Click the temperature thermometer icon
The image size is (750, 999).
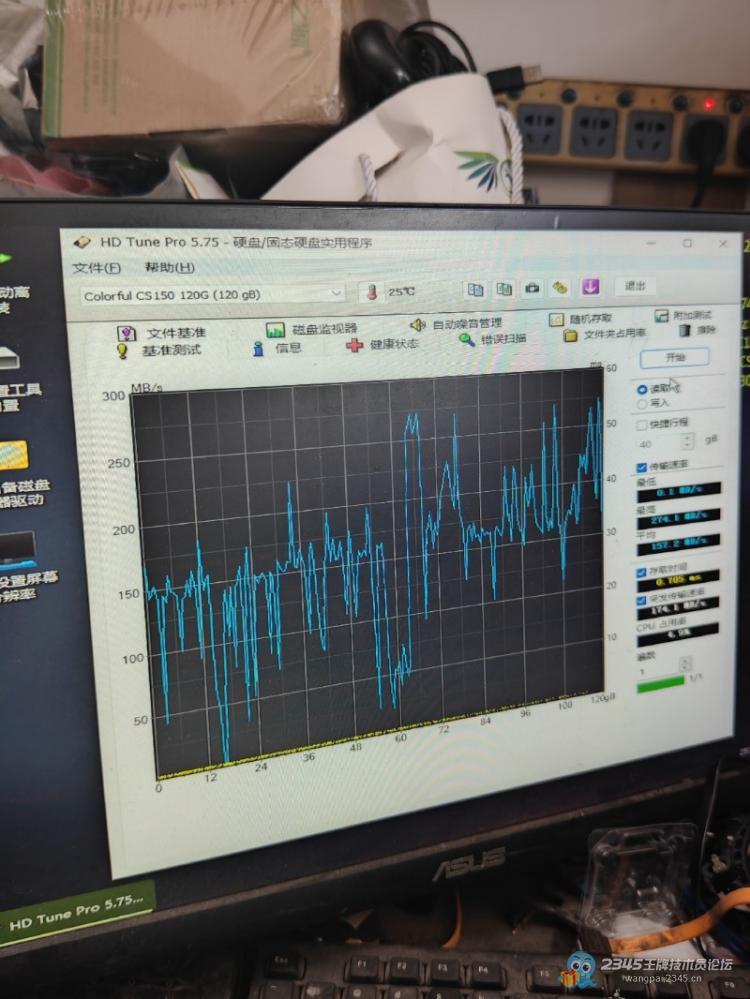[x=372, y=292]
